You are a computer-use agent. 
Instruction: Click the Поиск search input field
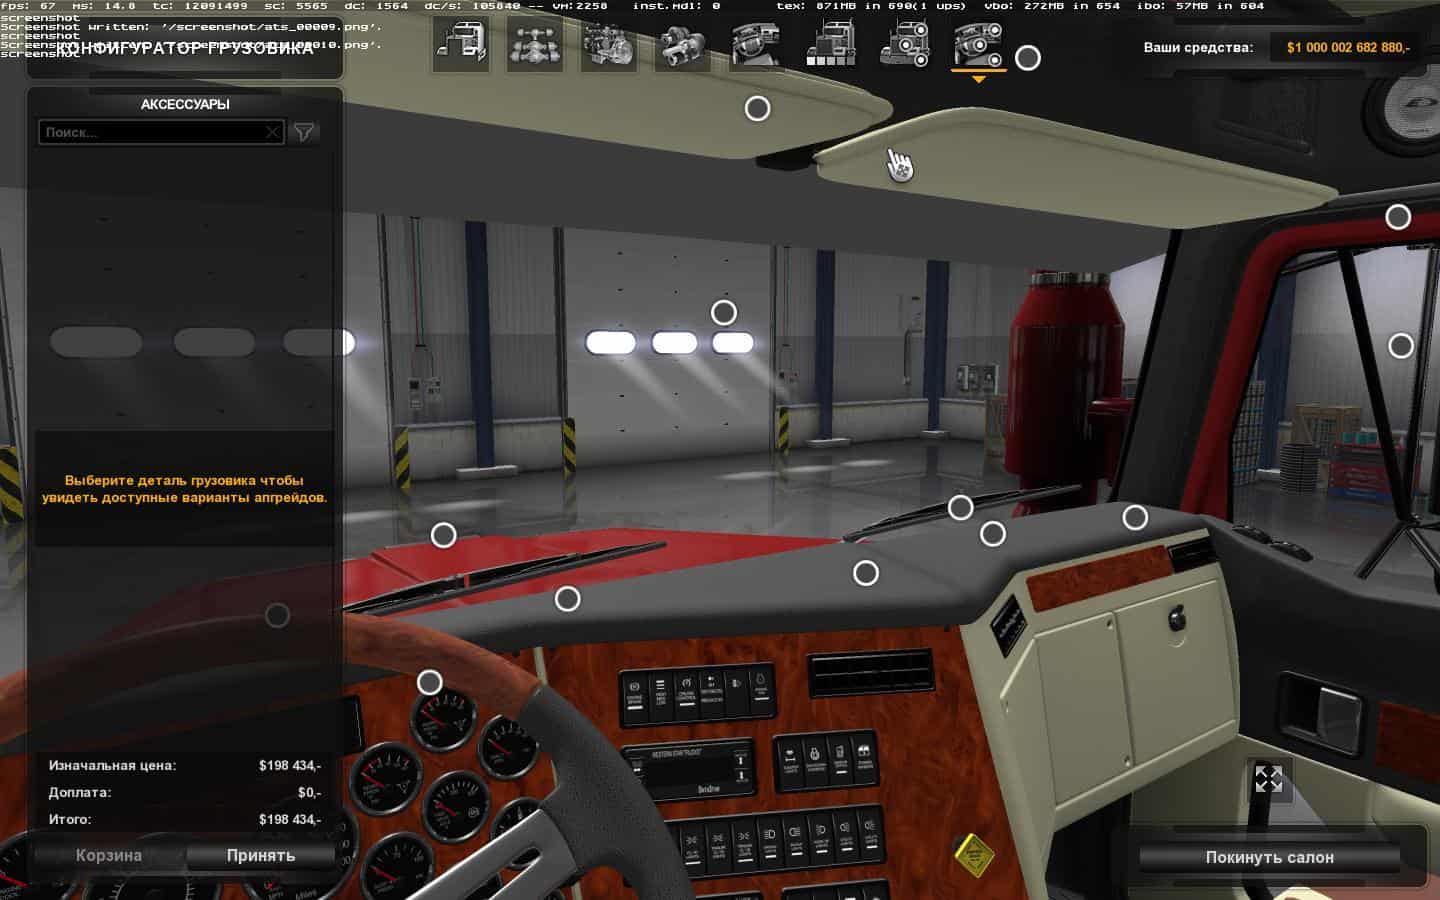coord(150,132)
